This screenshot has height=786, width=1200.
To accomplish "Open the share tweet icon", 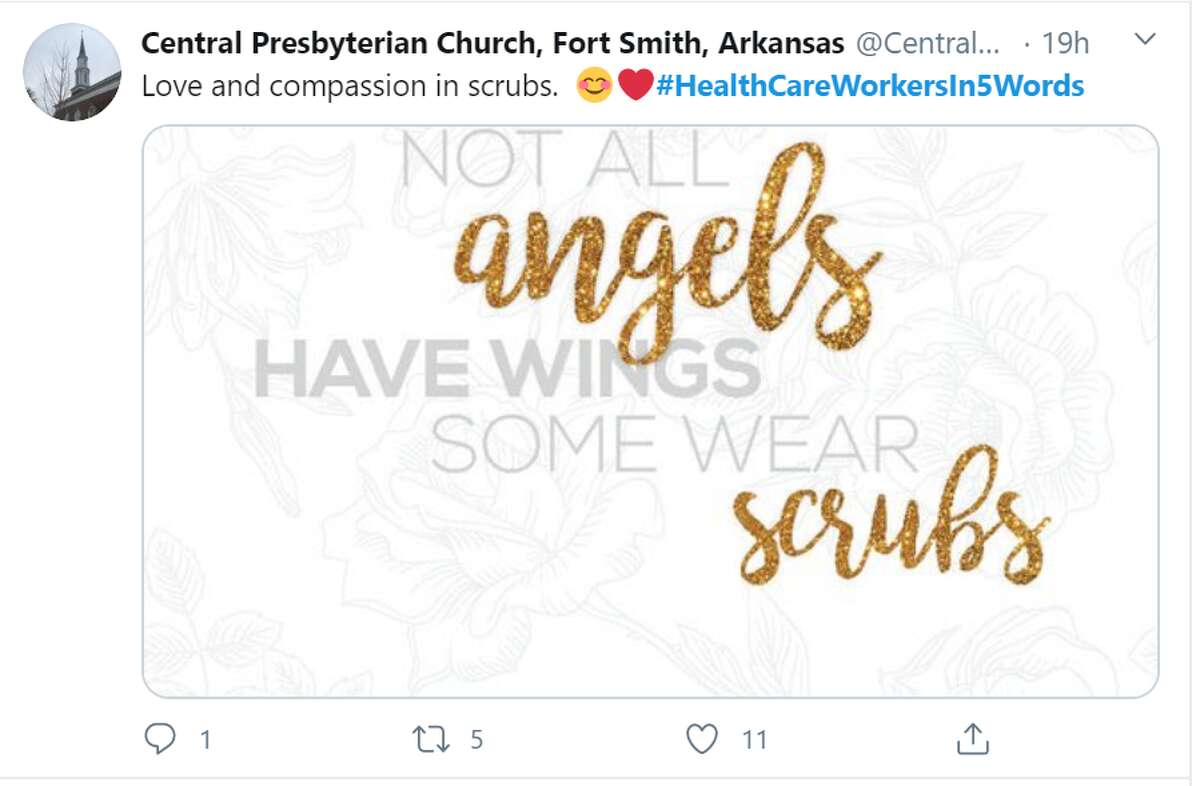I will [x=972, y=739].
